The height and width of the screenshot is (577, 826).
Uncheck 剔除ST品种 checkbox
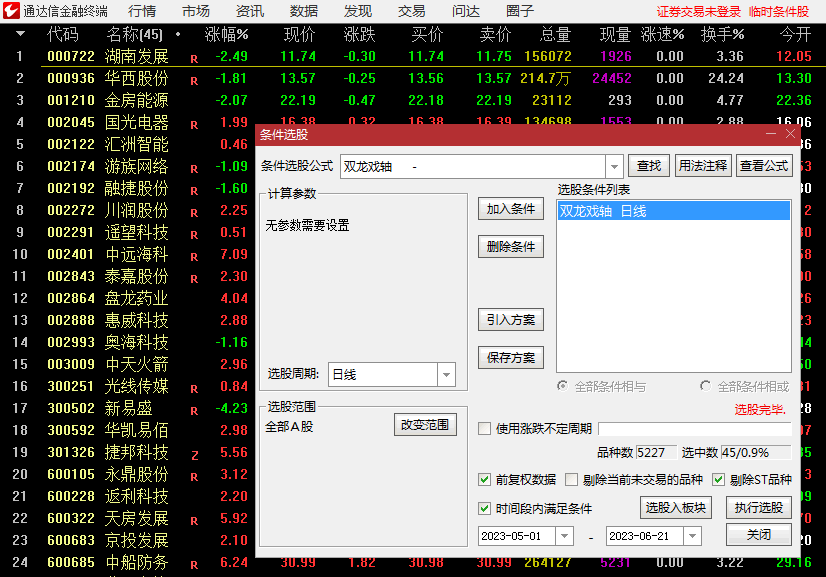[x=719, y=480]
